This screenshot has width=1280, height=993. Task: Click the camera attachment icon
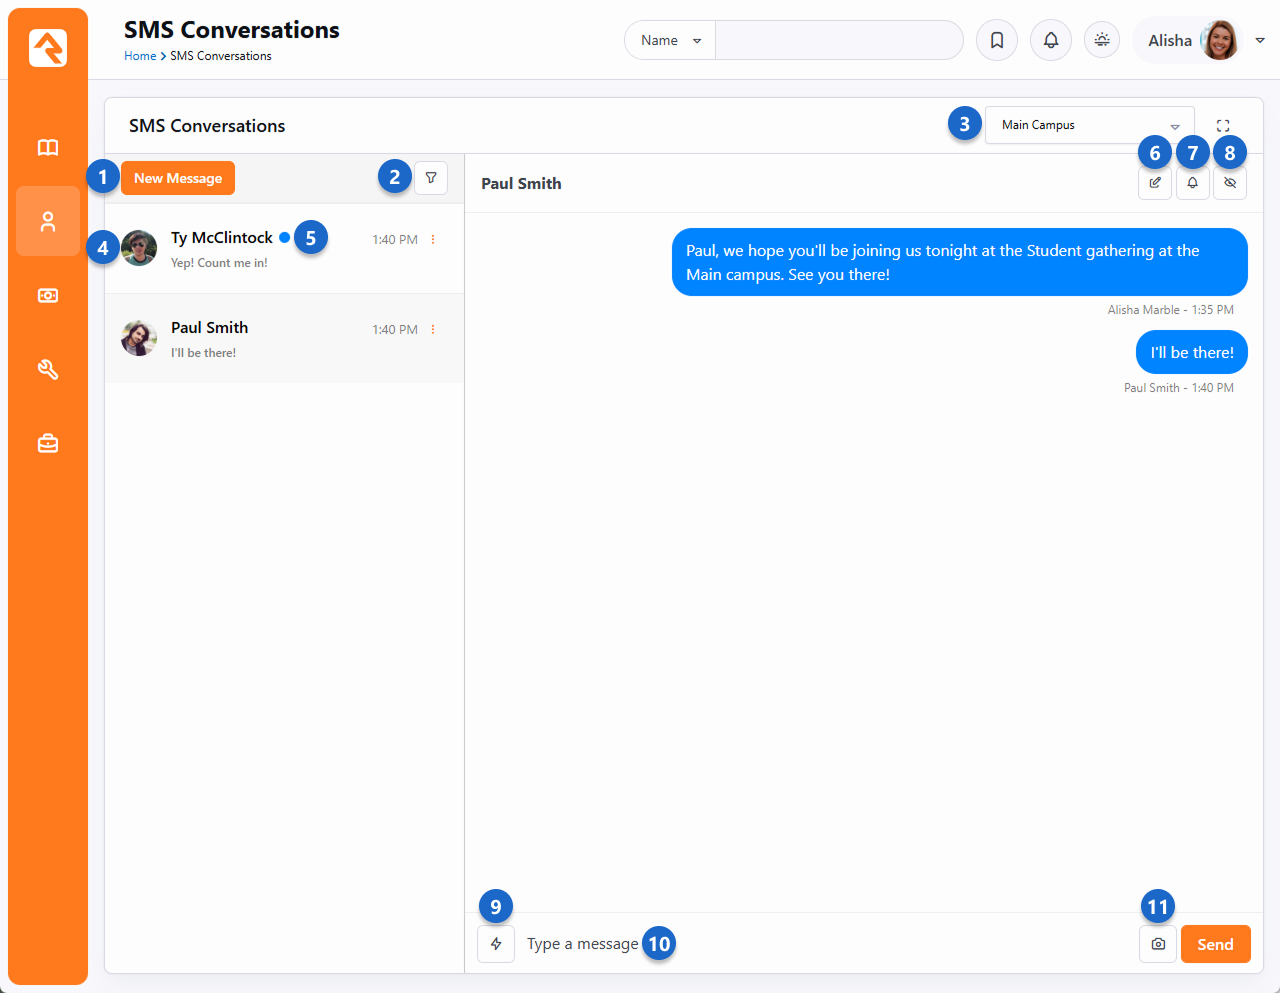click(x=1158, y=944)
